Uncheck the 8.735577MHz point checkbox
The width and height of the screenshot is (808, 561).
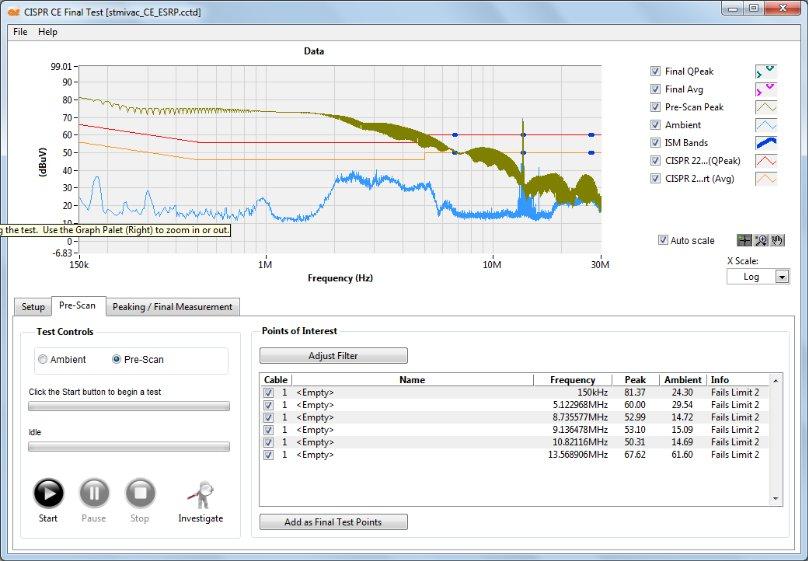(x=268, y=417)
